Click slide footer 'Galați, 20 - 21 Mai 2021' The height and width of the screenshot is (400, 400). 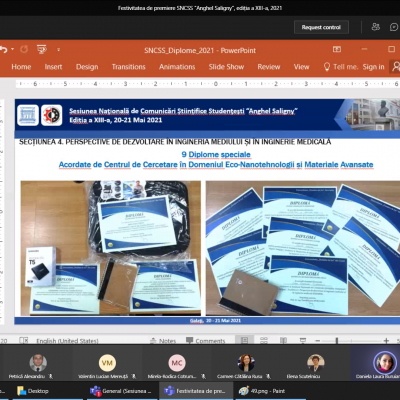(x=215, y=321)
